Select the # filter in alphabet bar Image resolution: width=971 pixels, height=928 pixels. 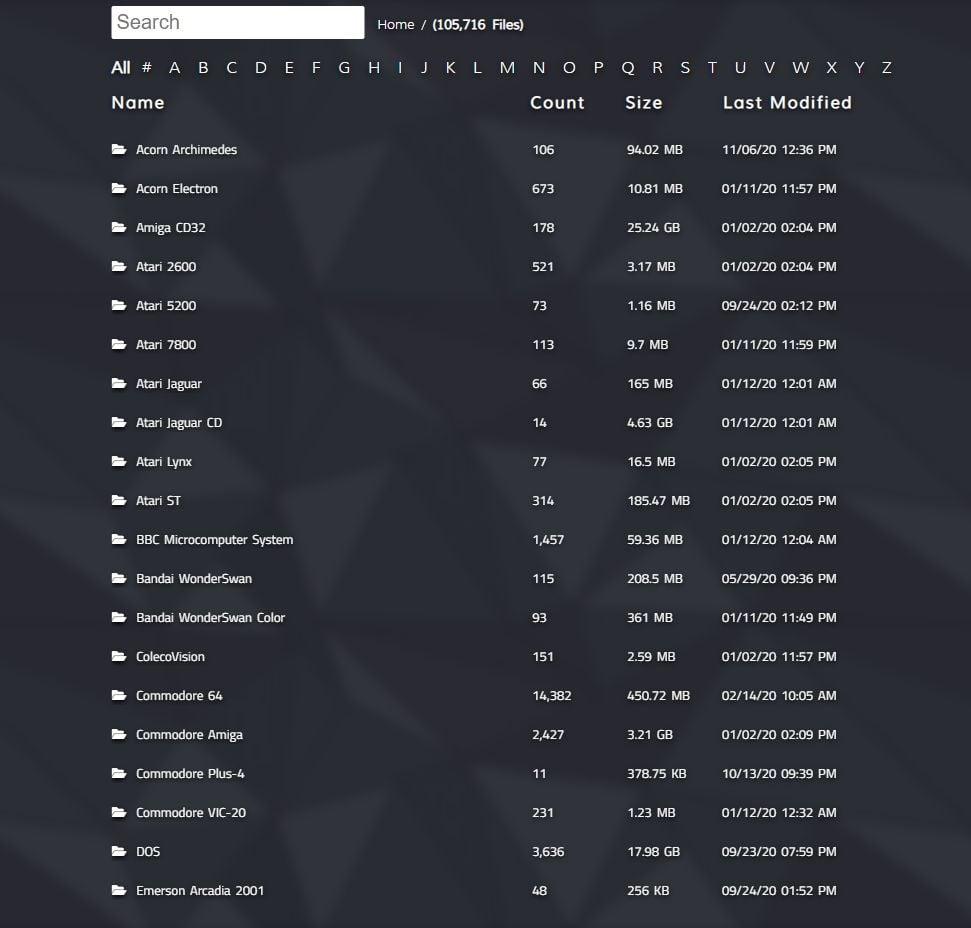tap(147, 67)
